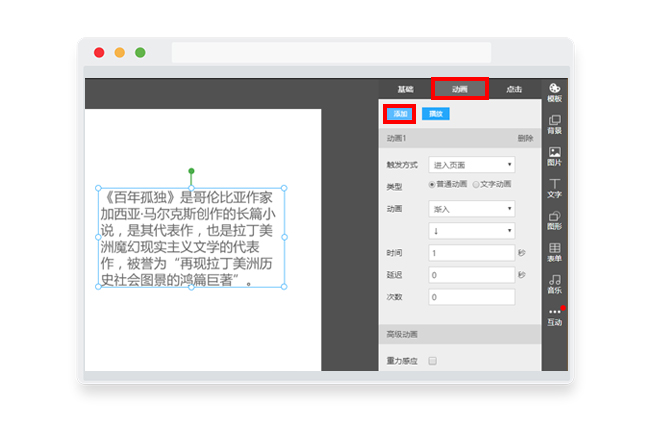Open the direction dropdown showing ↓ arrow
Screen dimensions: 660x430
(471, 231)
